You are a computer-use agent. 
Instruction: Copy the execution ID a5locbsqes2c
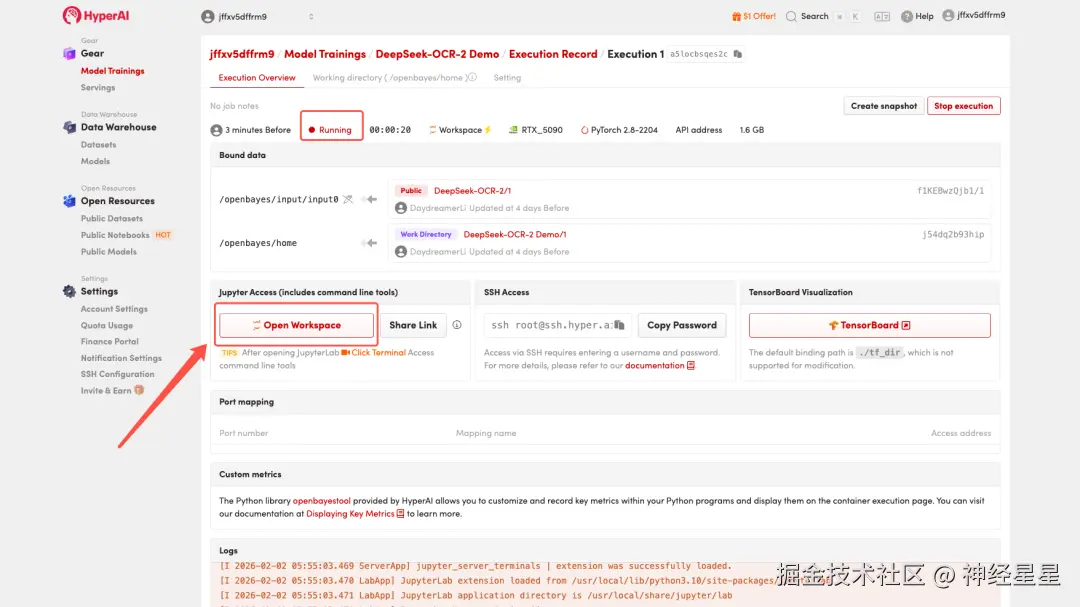coord(738,54)
